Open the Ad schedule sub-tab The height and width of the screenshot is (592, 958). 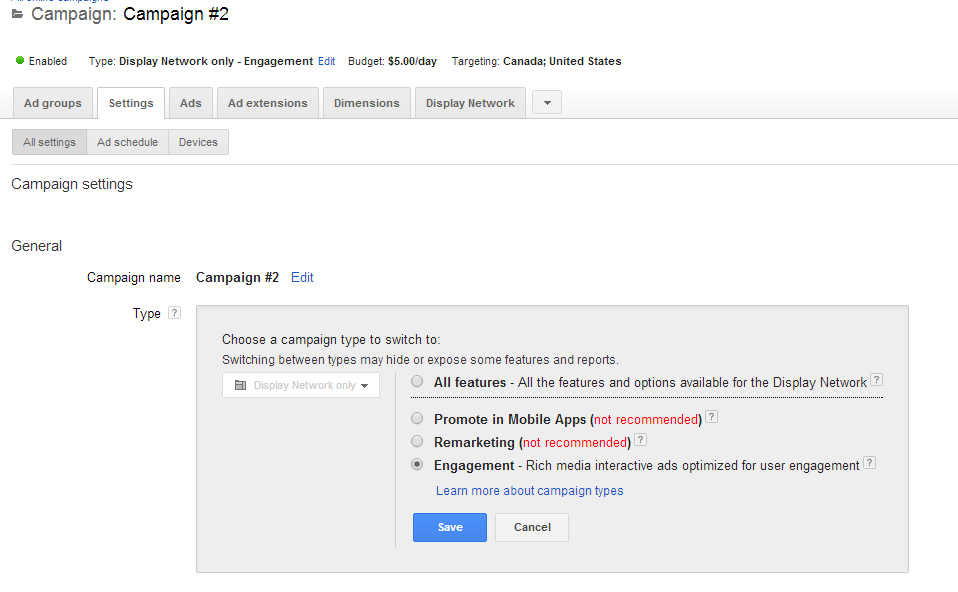click(x=127, y=142)
